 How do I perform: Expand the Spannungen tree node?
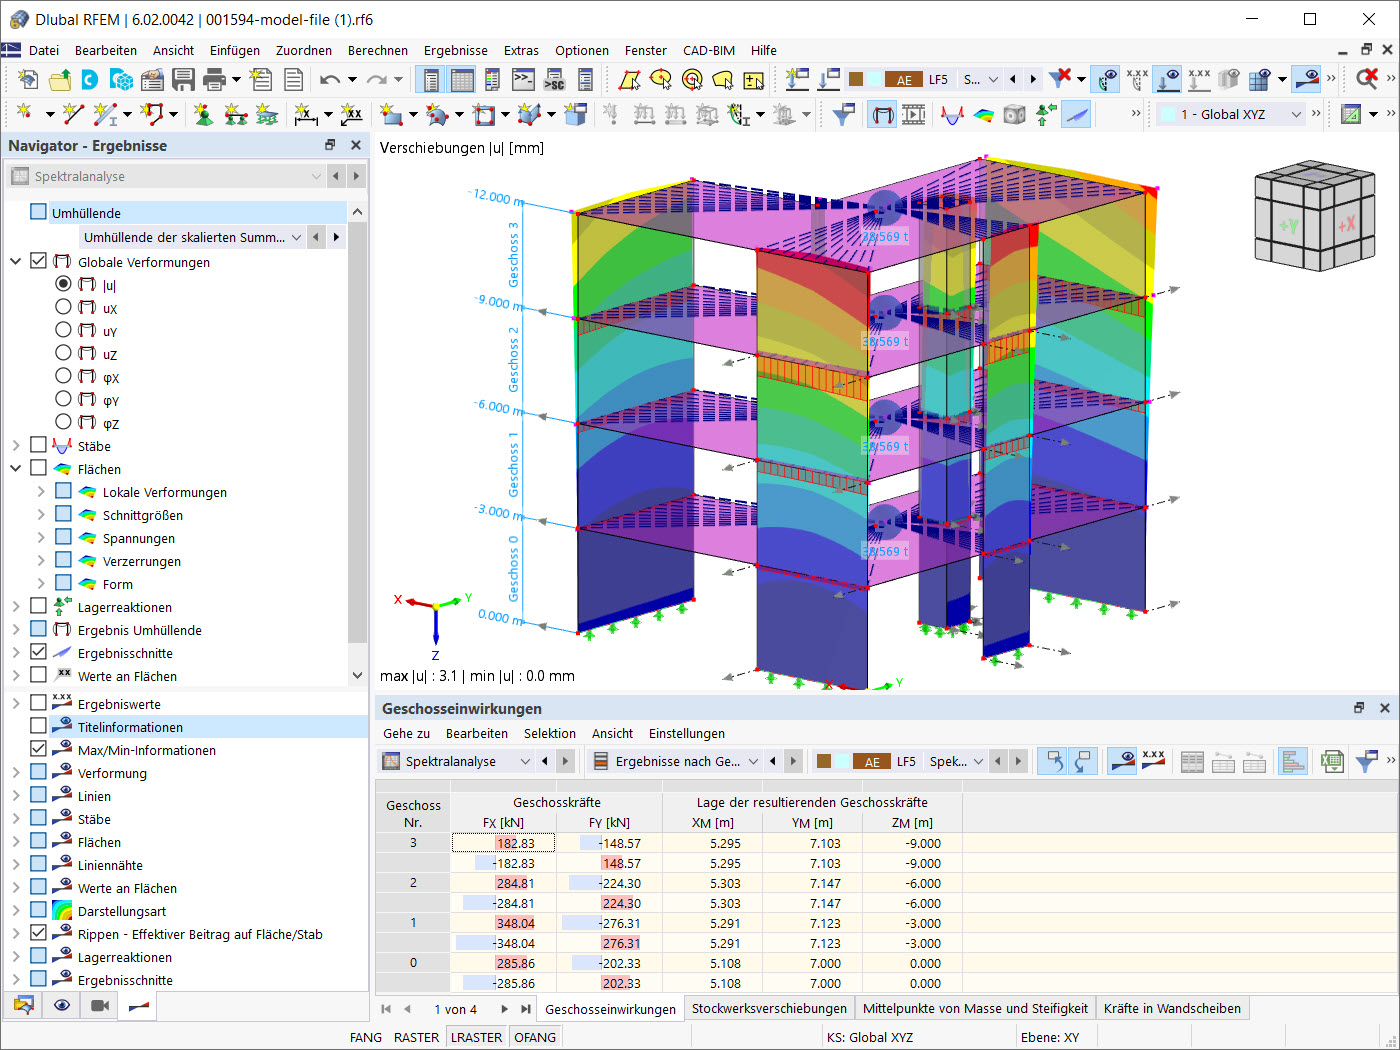tap(40, 538)
